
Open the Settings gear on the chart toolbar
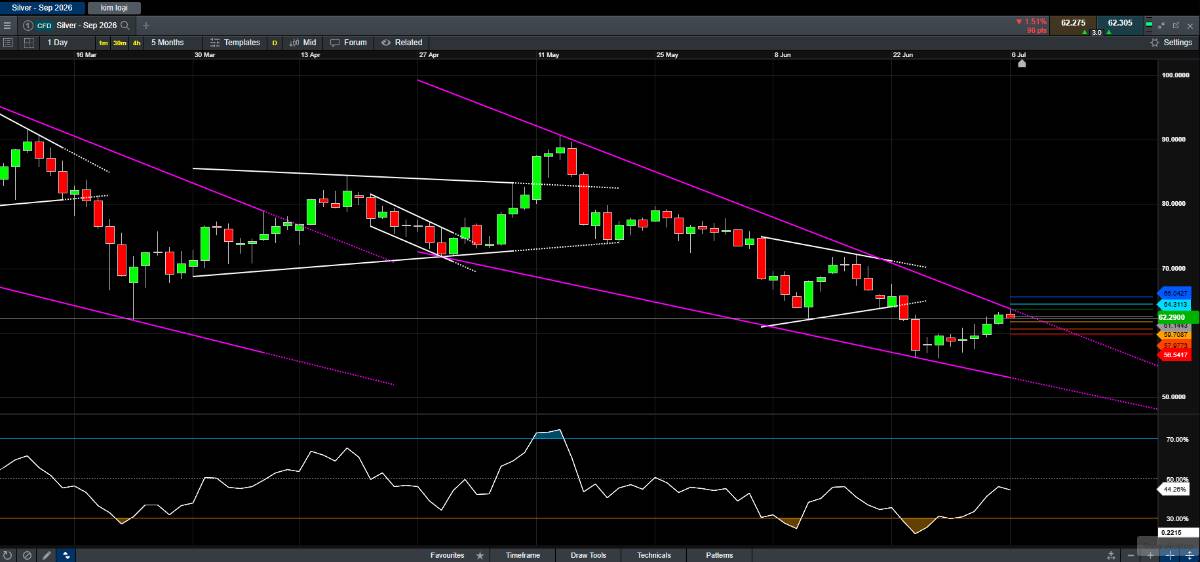coord(1170,43)
